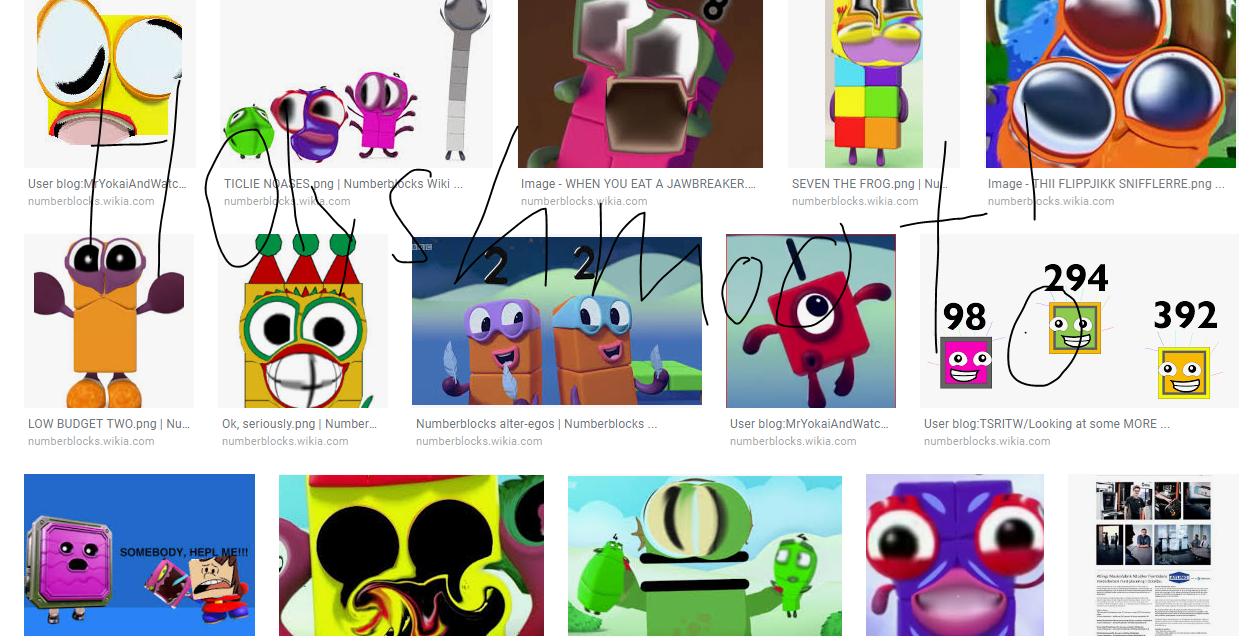Viewport: 1245px width, 636px height.
Task: Open the 98, 294, 392 square faces thumbnail
Action: [x=1079, y=321]
